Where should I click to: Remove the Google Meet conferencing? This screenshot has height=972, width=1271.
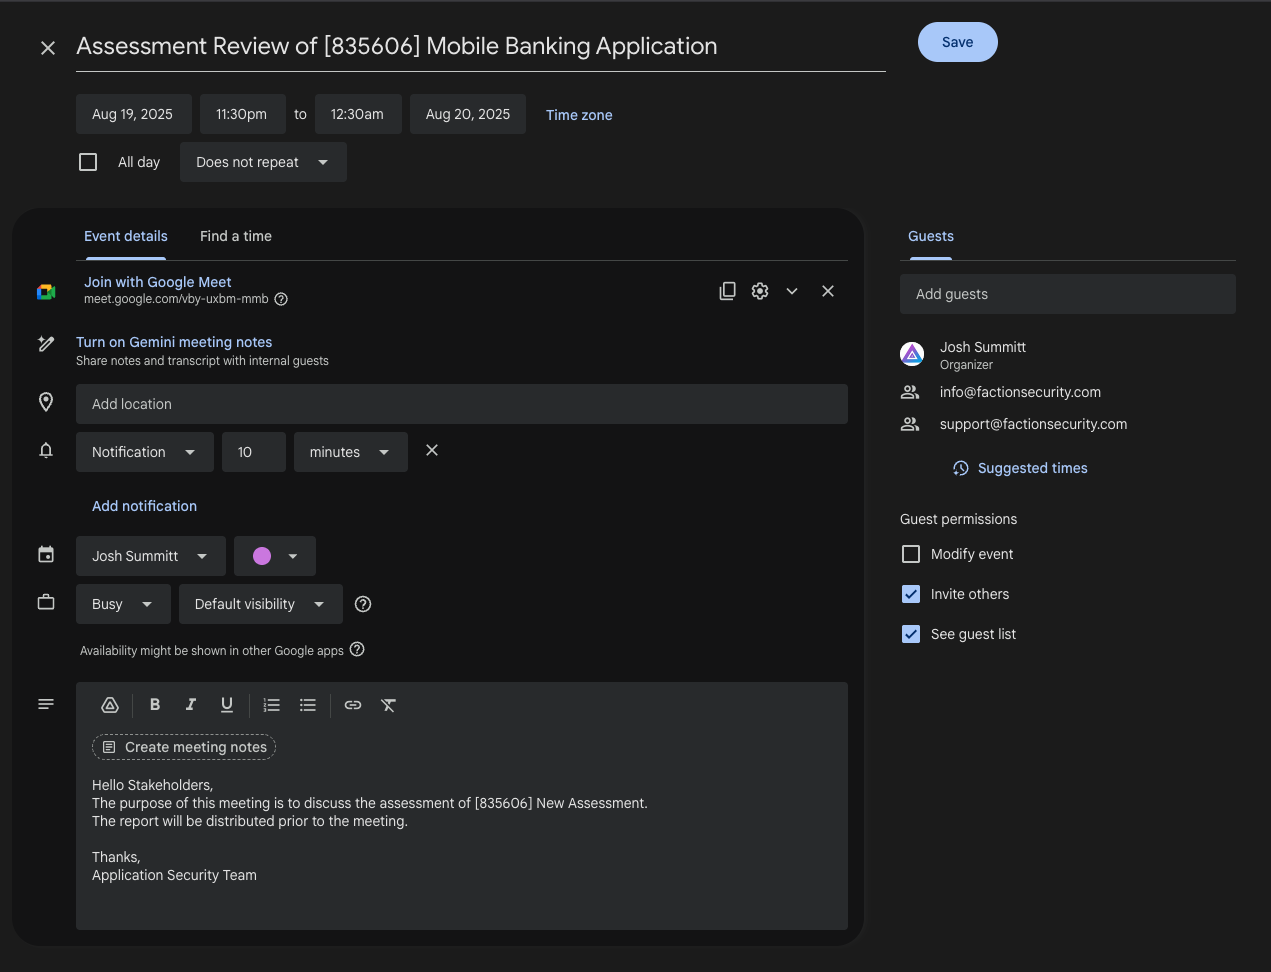click(x=828, y=291)
